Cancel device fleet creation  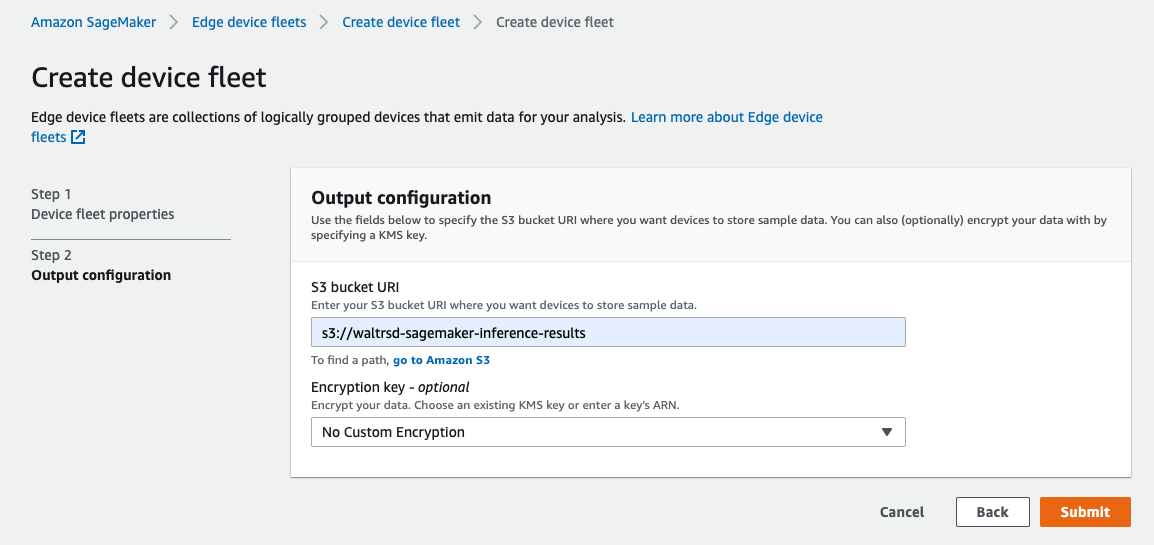point(902,512)
